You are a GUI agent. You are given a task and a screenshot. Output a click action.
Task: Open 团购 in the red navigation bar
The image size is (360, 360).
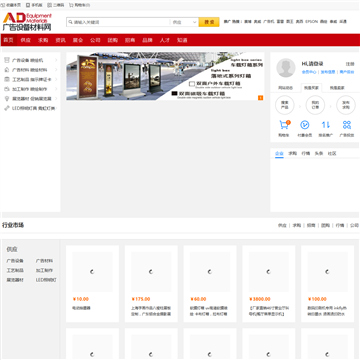tap(113, 40)
